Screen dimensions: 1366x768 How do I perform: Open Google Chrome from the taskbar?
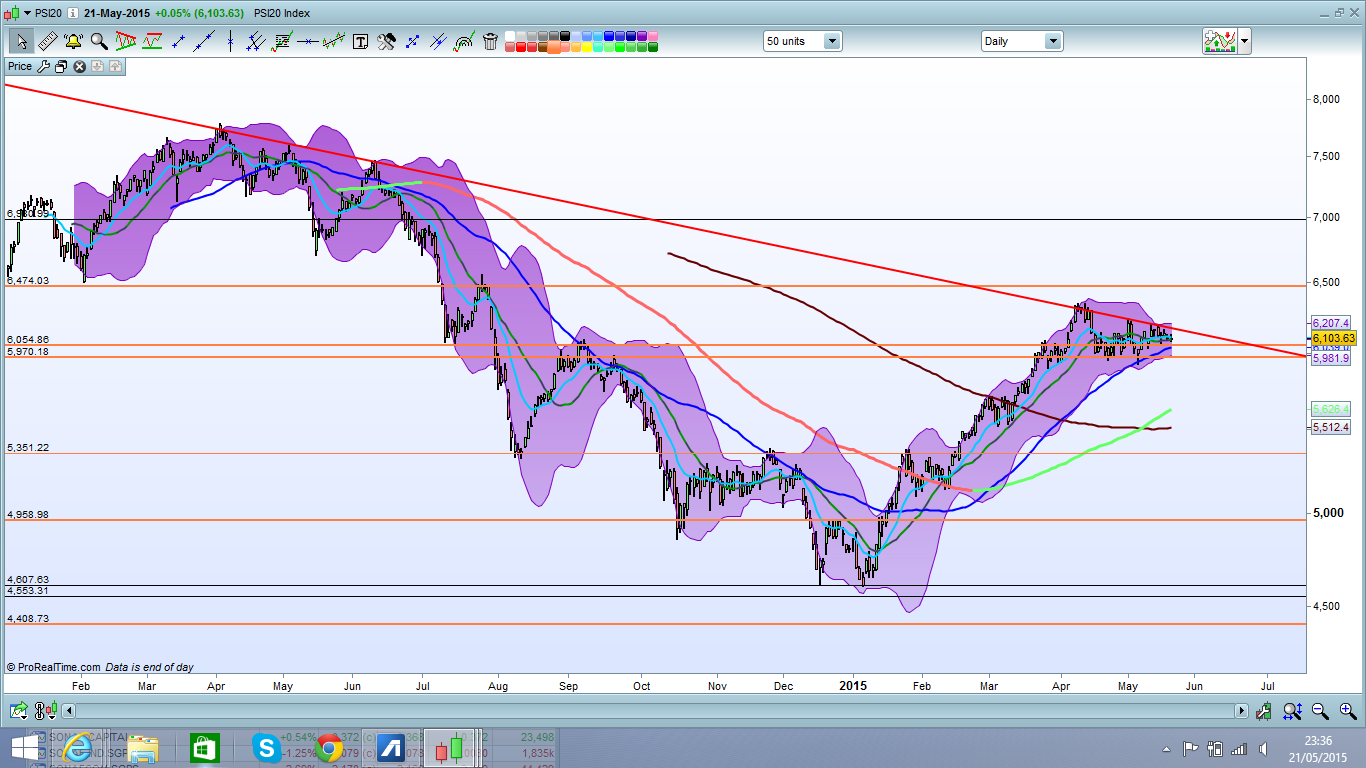[x=329, y=748]
